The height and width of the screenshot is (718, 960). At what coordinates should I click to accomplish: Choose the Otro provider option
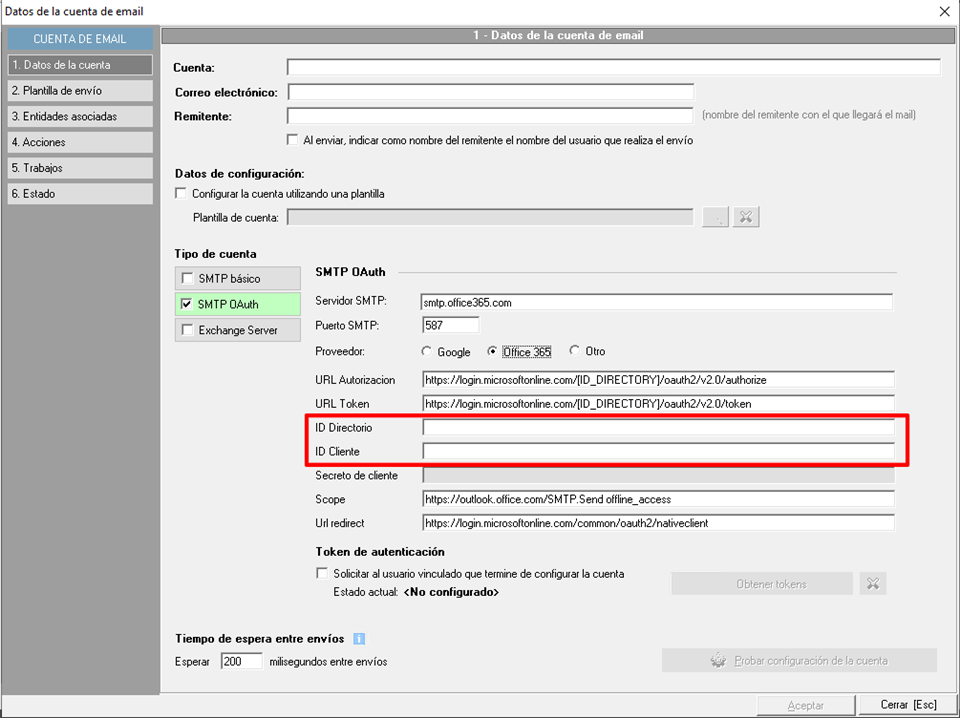tap(575, 352)
